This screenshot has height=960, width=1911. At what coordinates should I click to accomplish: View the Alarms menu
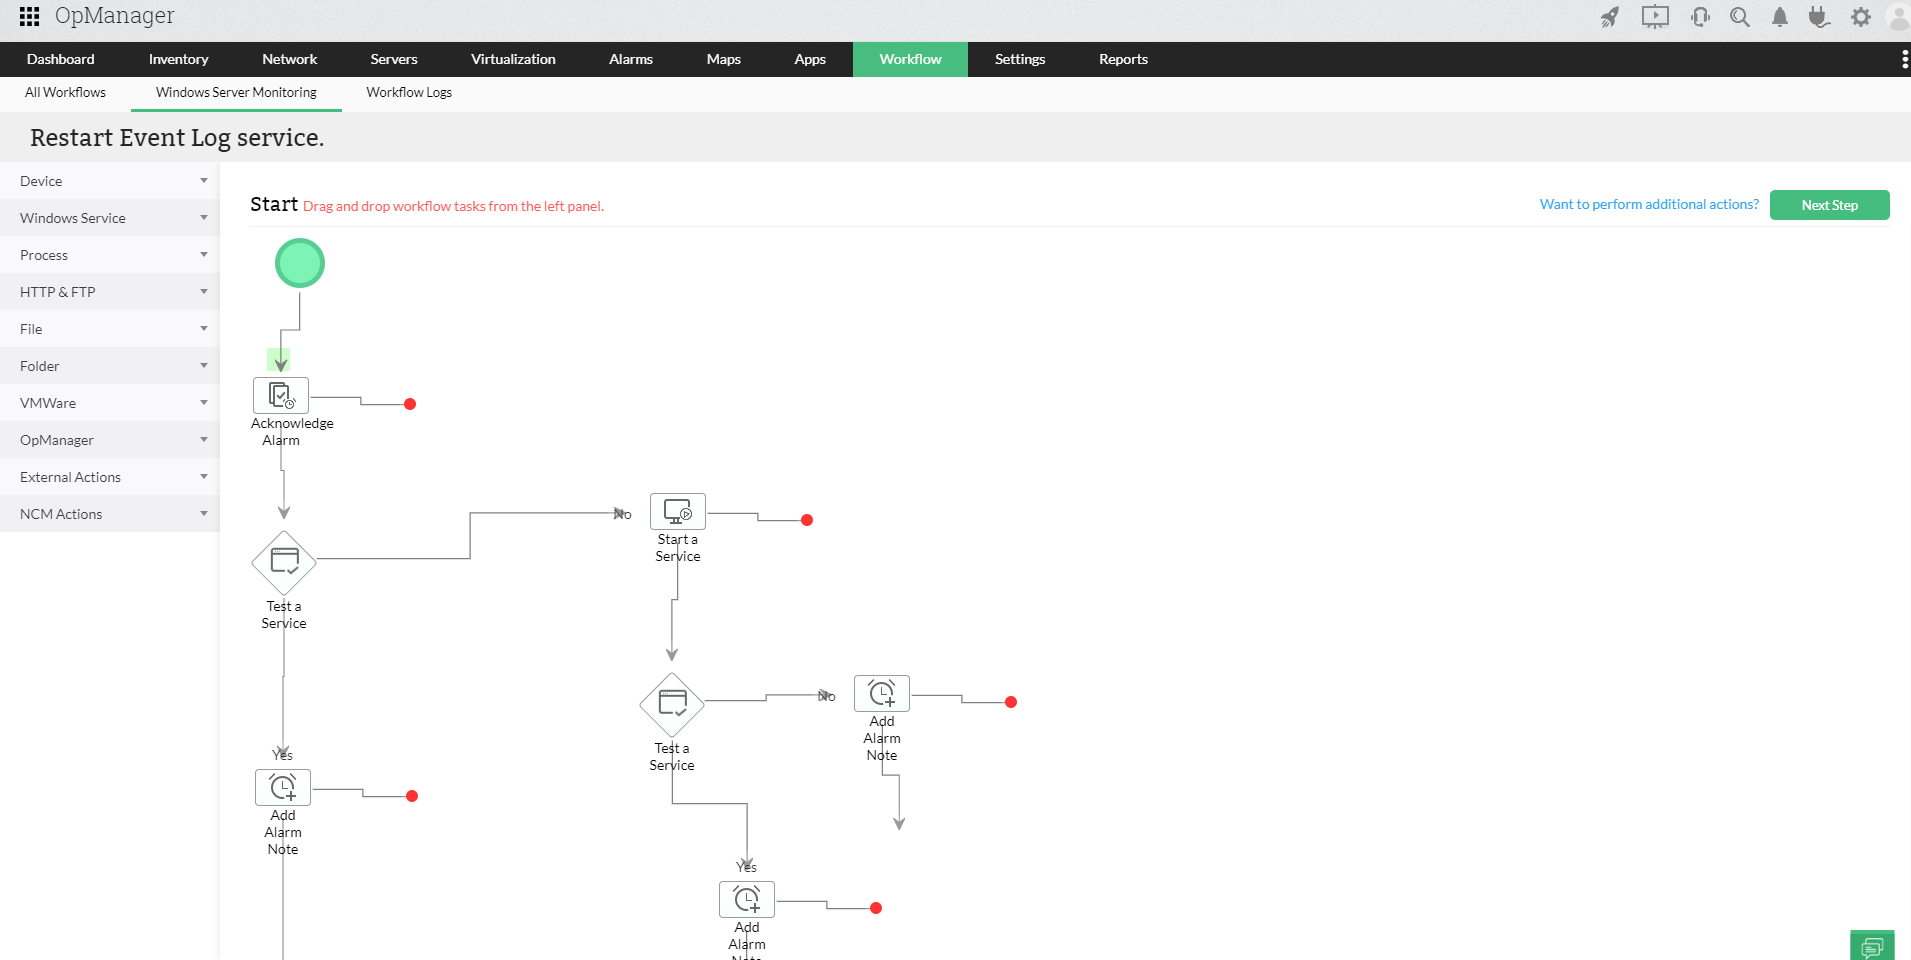point(631,59)
